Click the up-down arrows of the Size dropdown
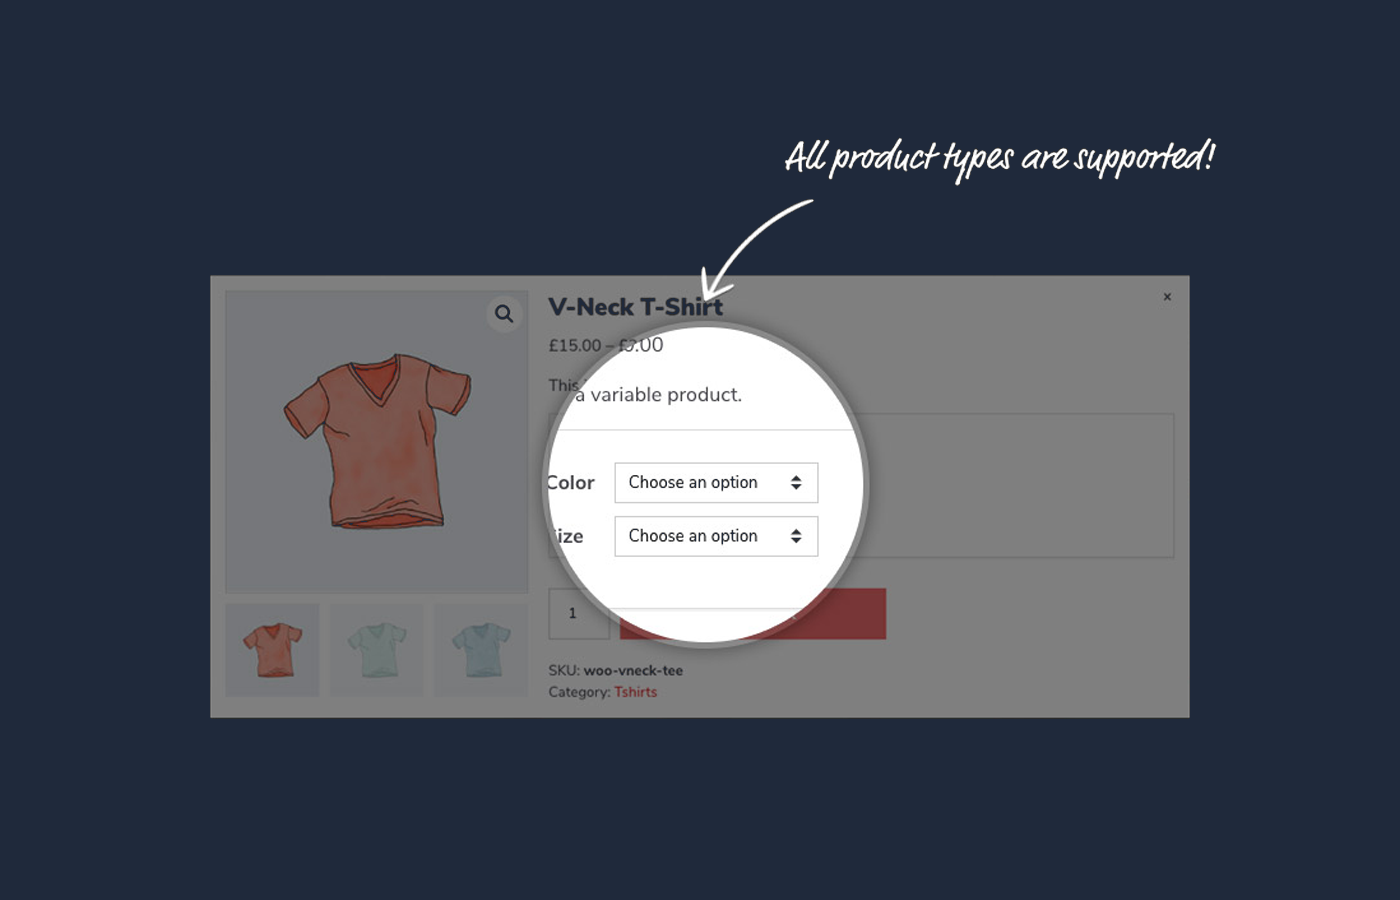1400x900 pixels. (796, 536)
